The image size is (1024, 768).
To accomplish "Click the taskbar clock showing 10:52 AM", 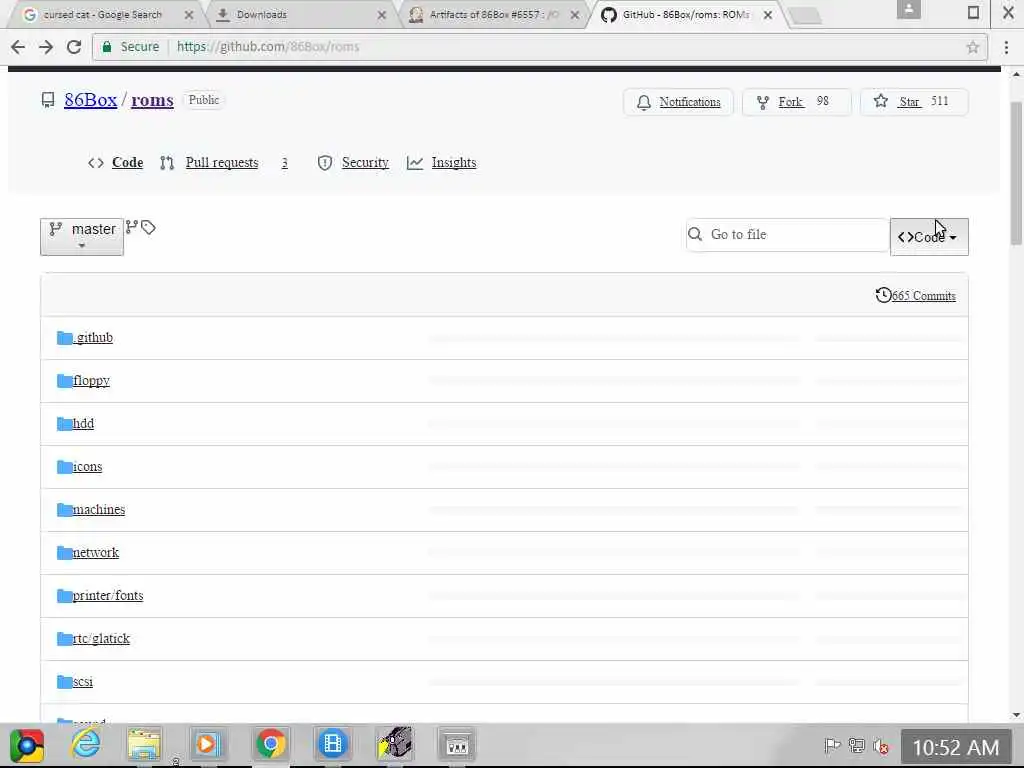I will 956,748.
